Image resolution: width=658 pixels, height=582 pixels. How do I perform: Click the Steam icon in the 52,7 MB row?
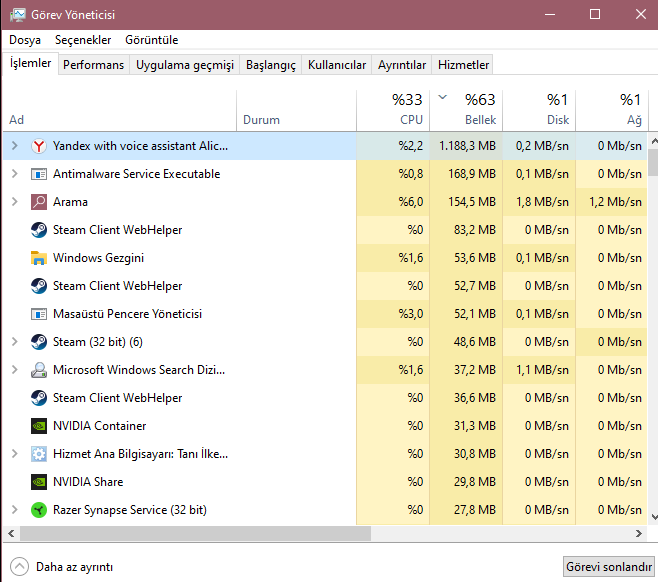pos(39,286)
